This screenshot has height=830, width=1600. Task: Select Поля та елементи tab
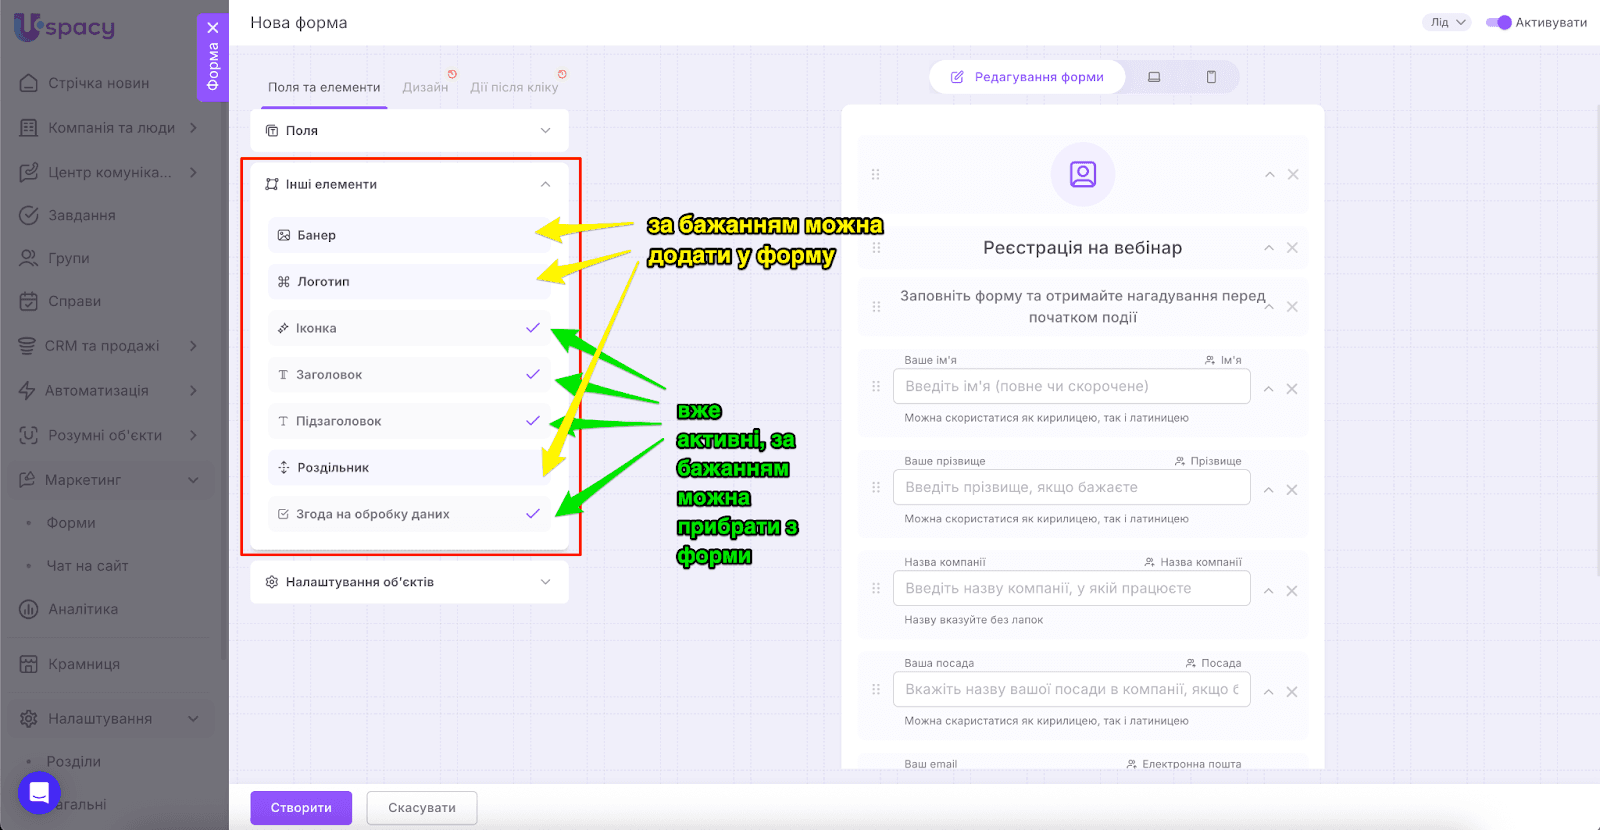coord(324,87)
